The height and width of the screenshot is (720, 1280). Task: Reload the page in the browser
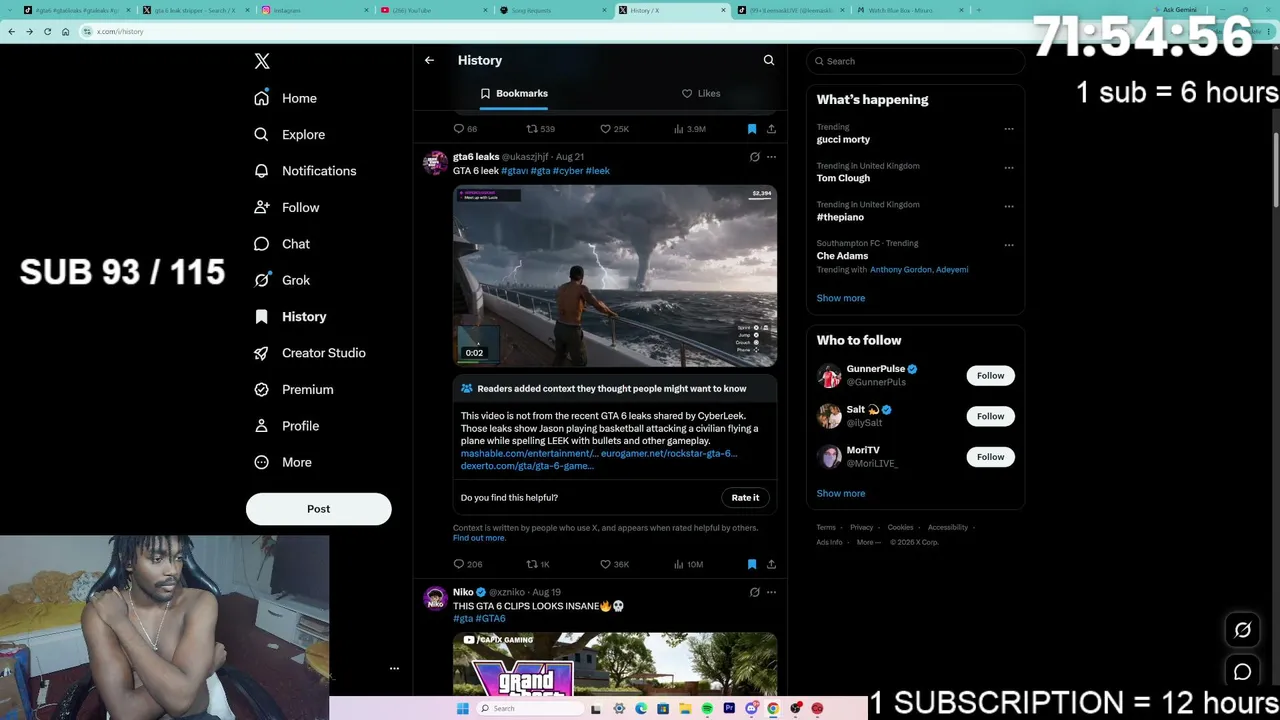point(47,31)
